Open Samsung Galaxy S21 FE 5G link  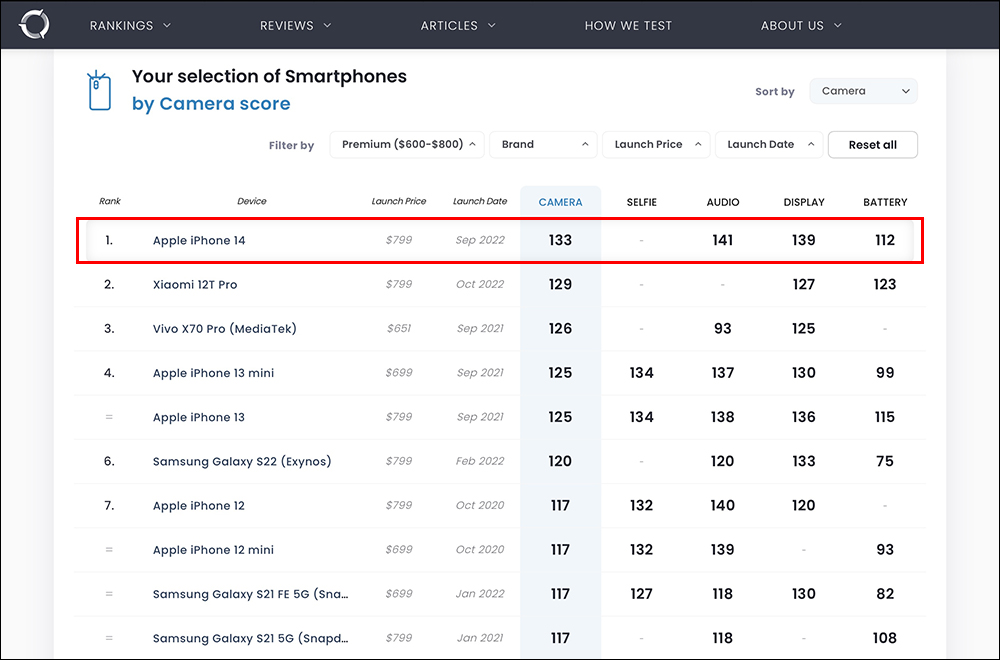click(250, 594)
